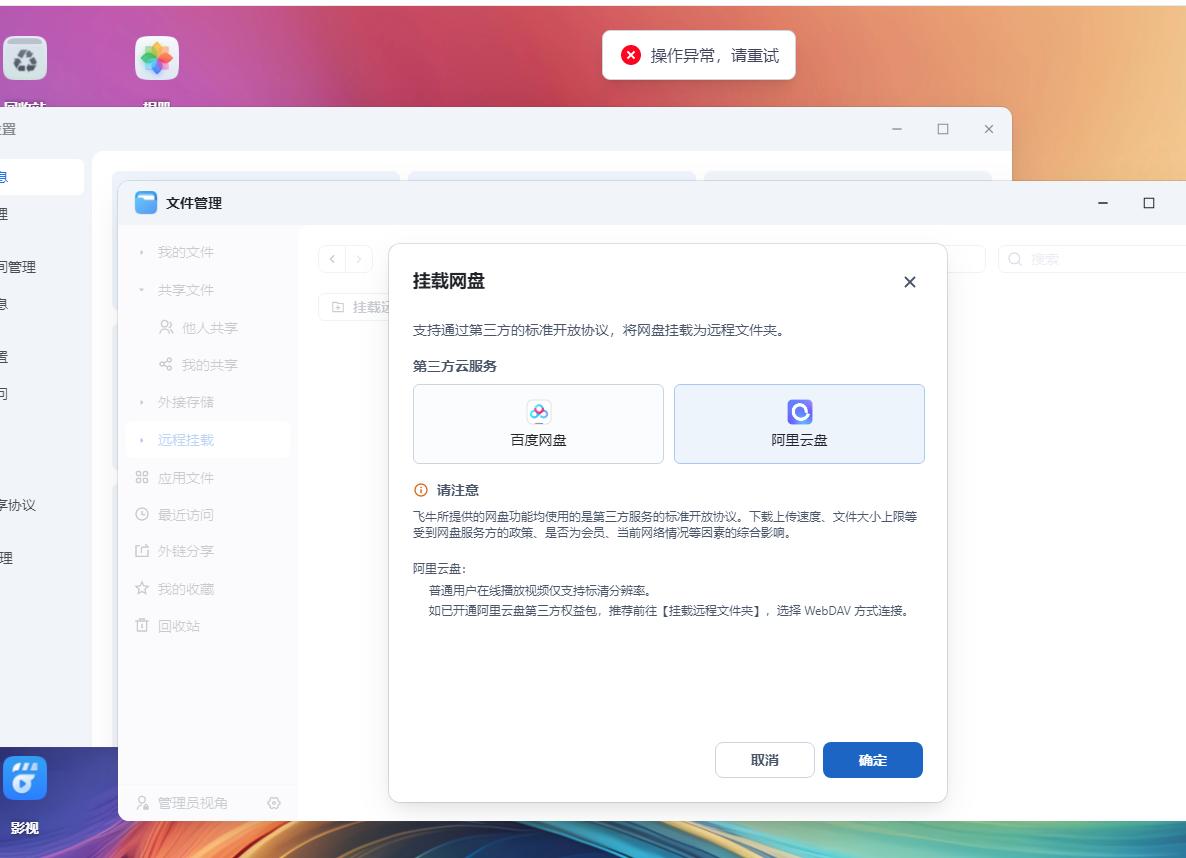This screenshot has height=858, width=1186.
Task: Expand the 外接存储 tree arrow
Action: click(x=141, y=402)
